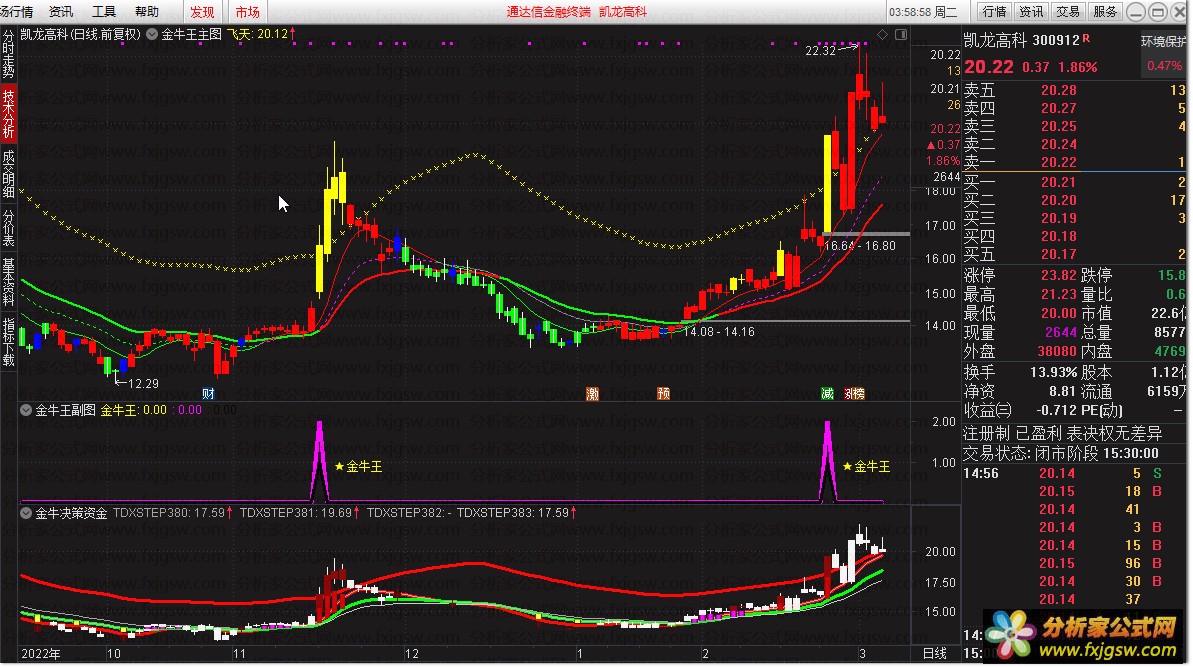The image size is (1193, 667).
Task: Click the 服务 button
Action: pyautogui.click(x=1105, y=11)
